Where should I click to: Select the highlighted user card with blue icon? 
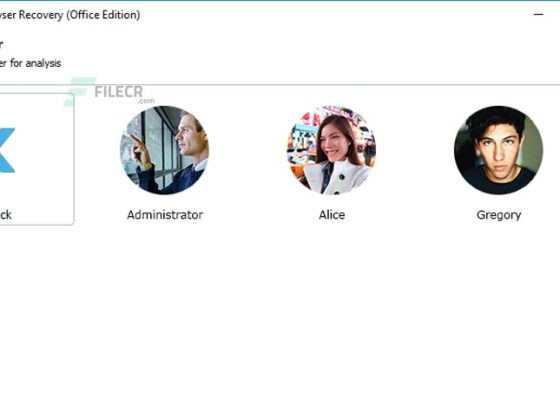tap(36, 159)
